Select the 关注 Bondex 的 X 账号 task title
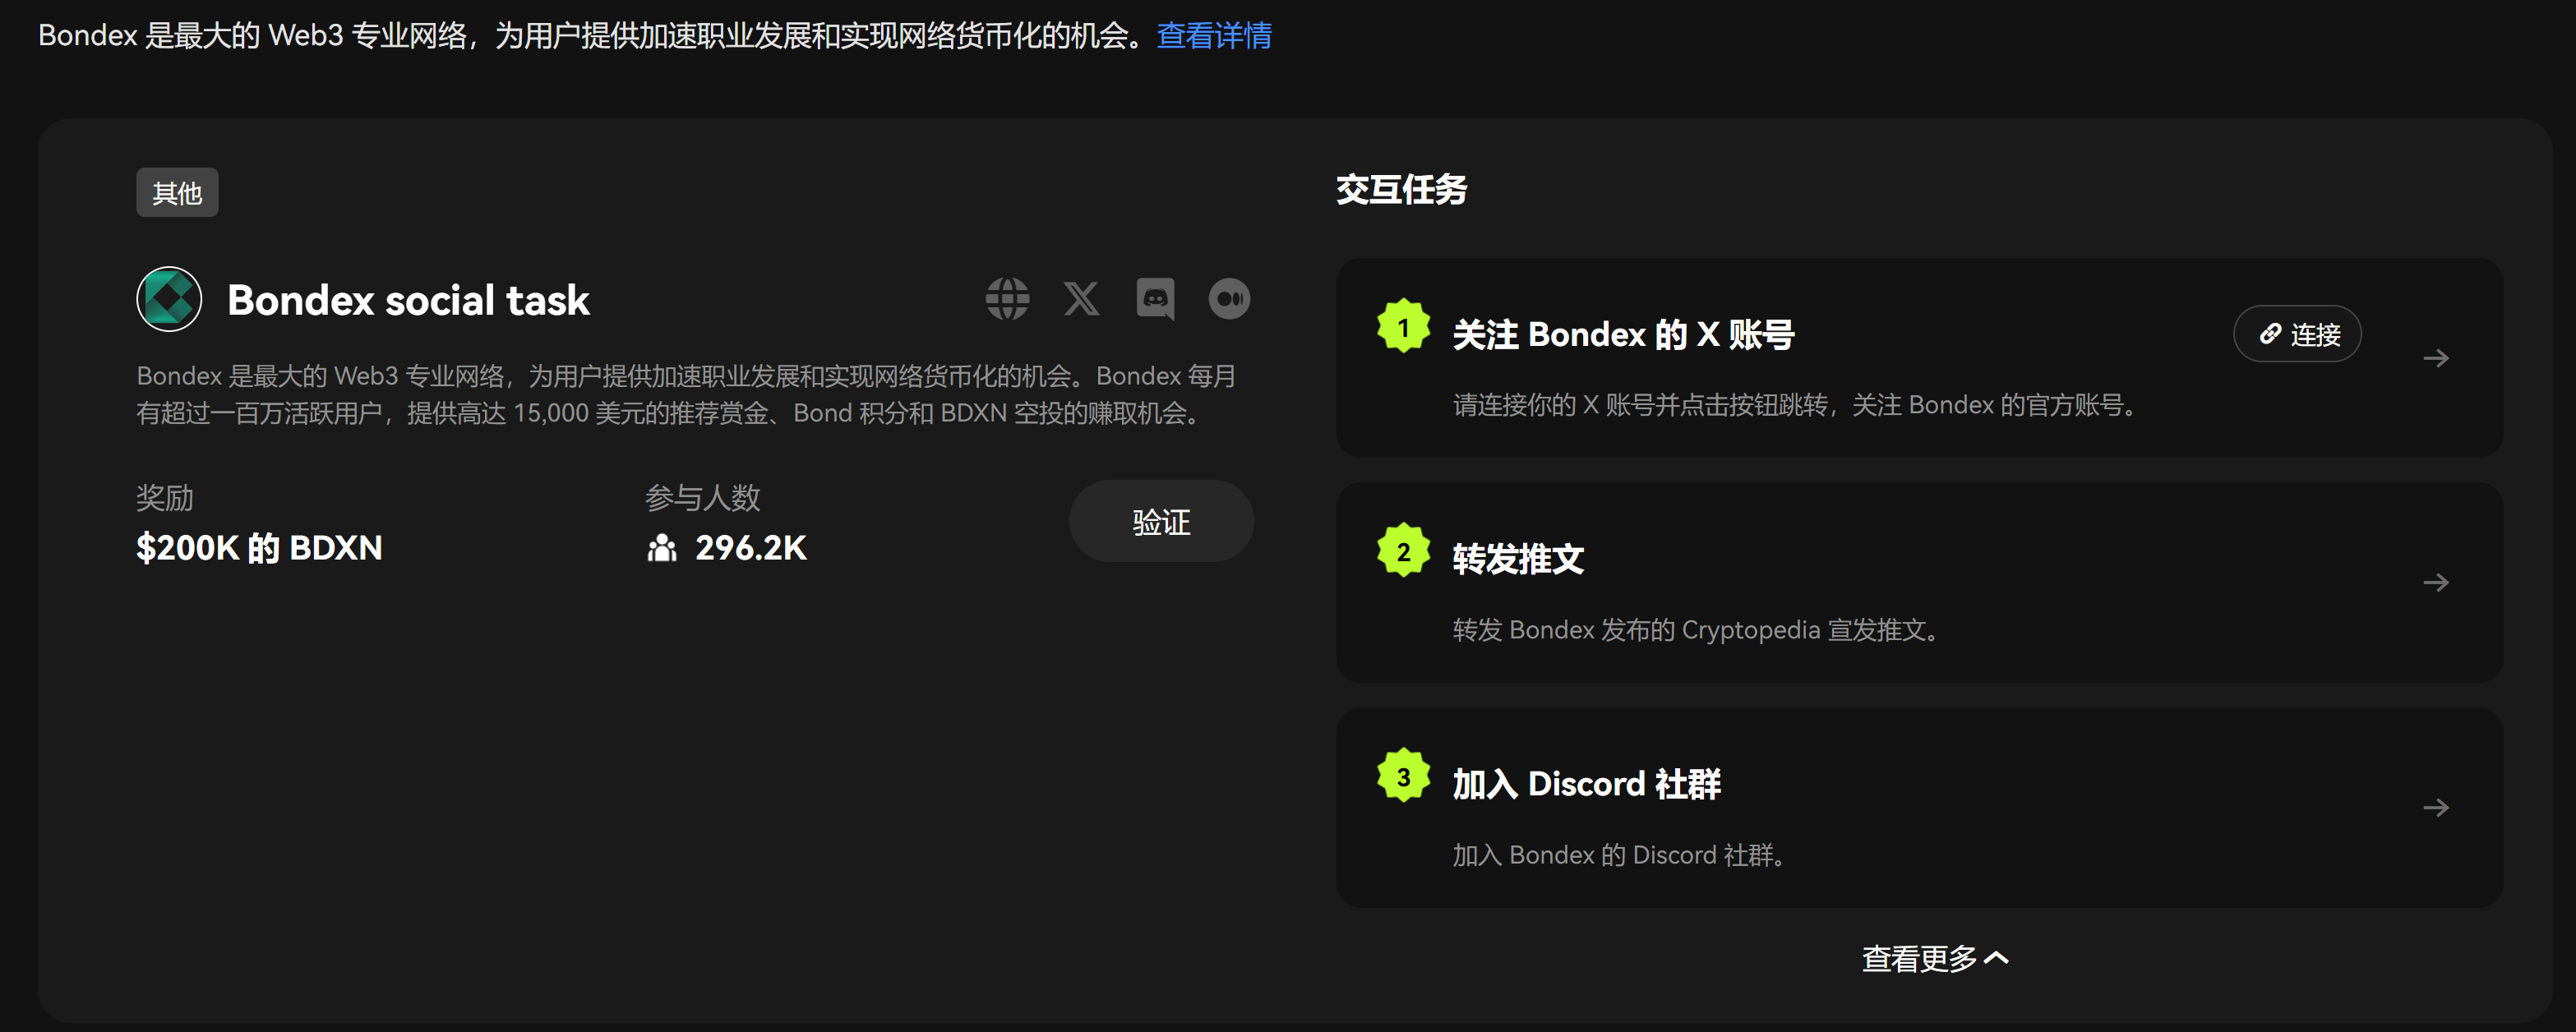 [x=1623, y=334]
